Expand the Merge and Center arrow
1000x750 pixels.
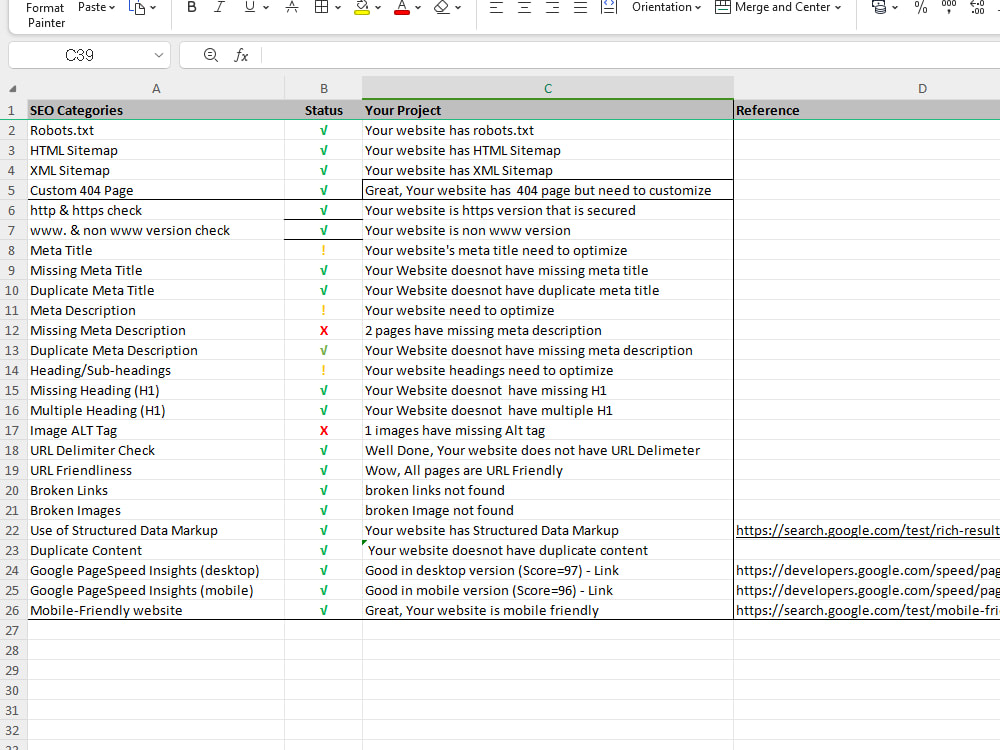click(838, 8)
